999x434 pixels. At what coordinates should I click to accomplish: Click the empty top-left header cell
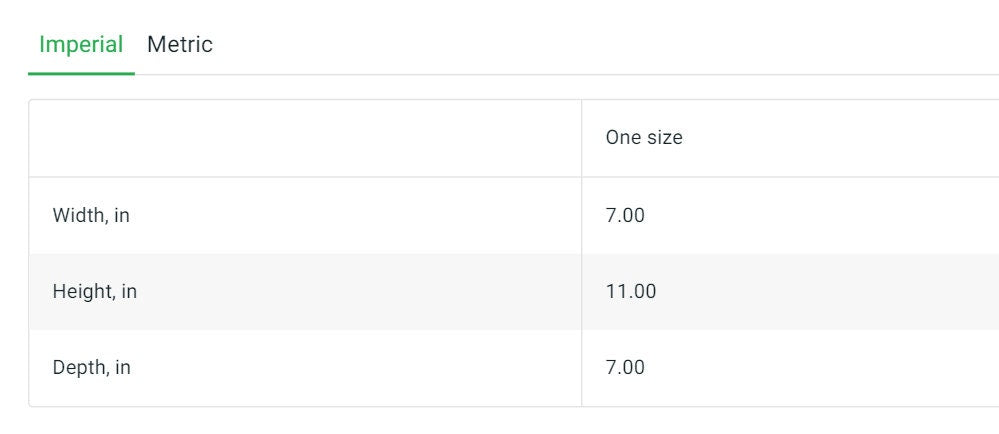305,138
